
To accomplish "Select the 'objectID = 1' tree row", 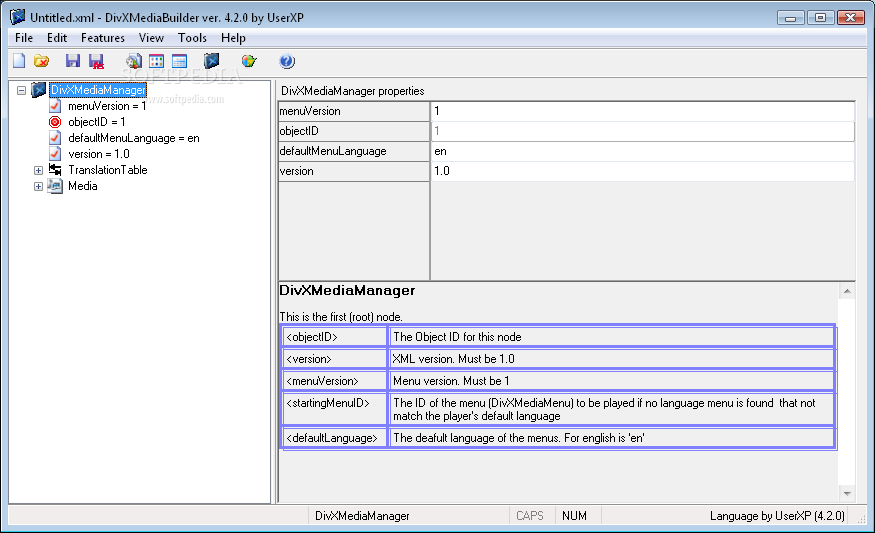I will (x=97, y=122).
